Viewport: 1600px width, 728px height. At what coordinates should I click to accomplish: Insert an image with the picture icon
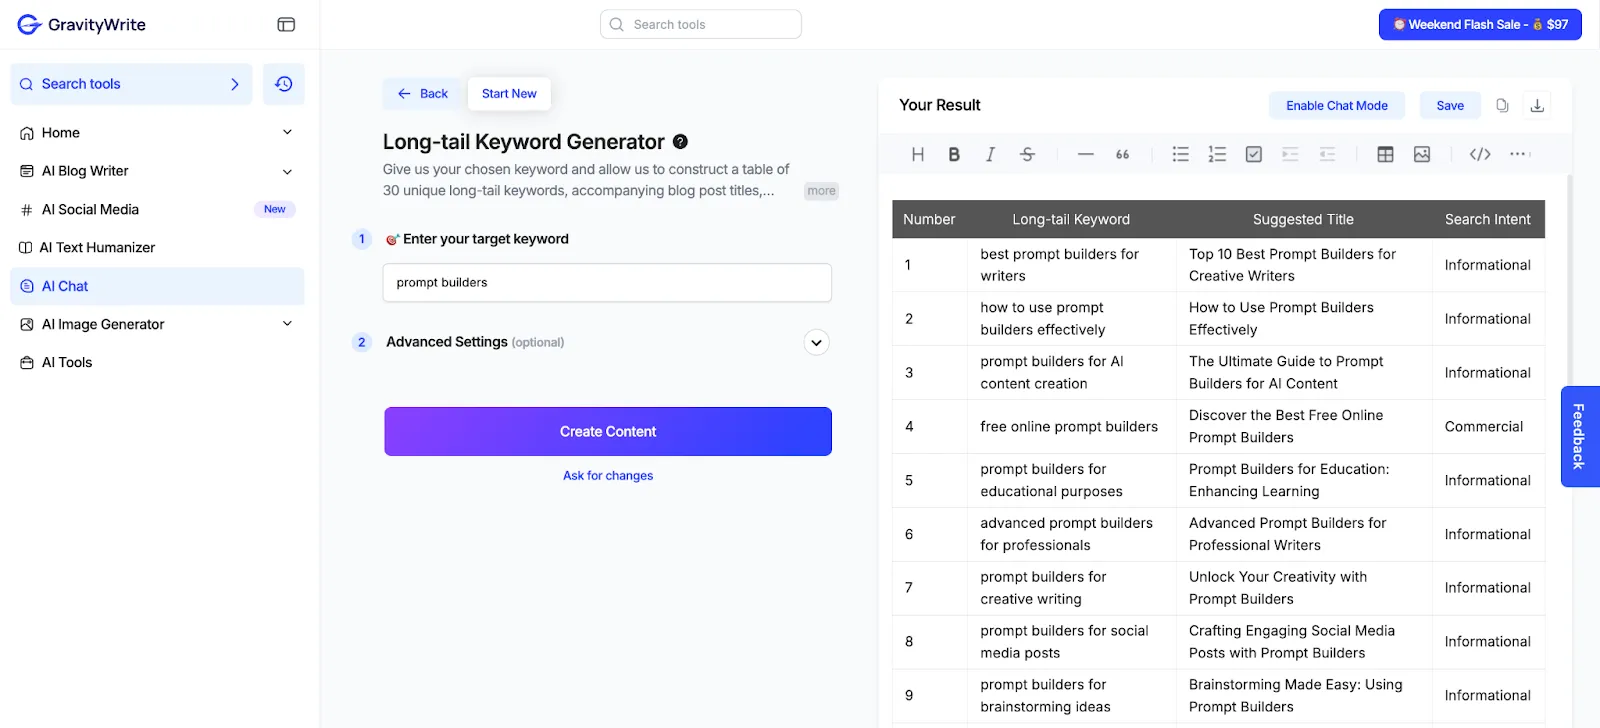(x=1422, y=154)
